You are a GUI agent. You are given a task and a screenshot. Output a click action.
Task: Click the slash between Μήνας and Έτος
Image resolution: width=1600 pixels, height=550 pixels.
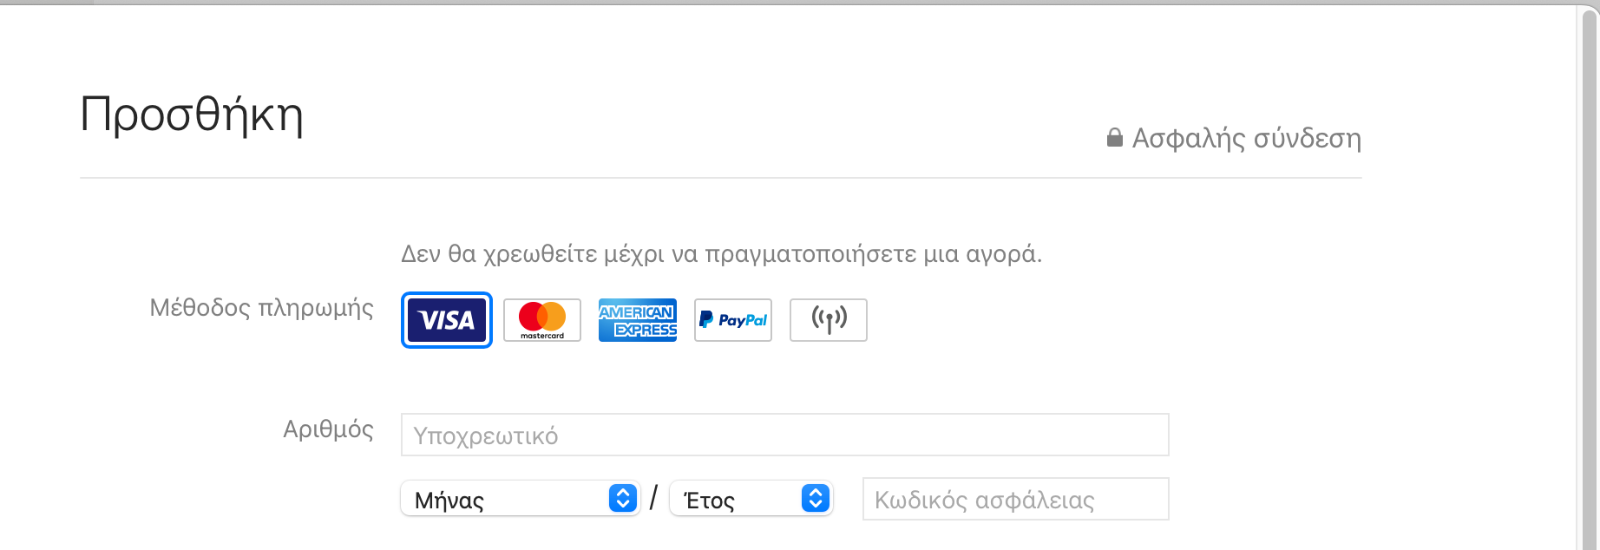654,497
